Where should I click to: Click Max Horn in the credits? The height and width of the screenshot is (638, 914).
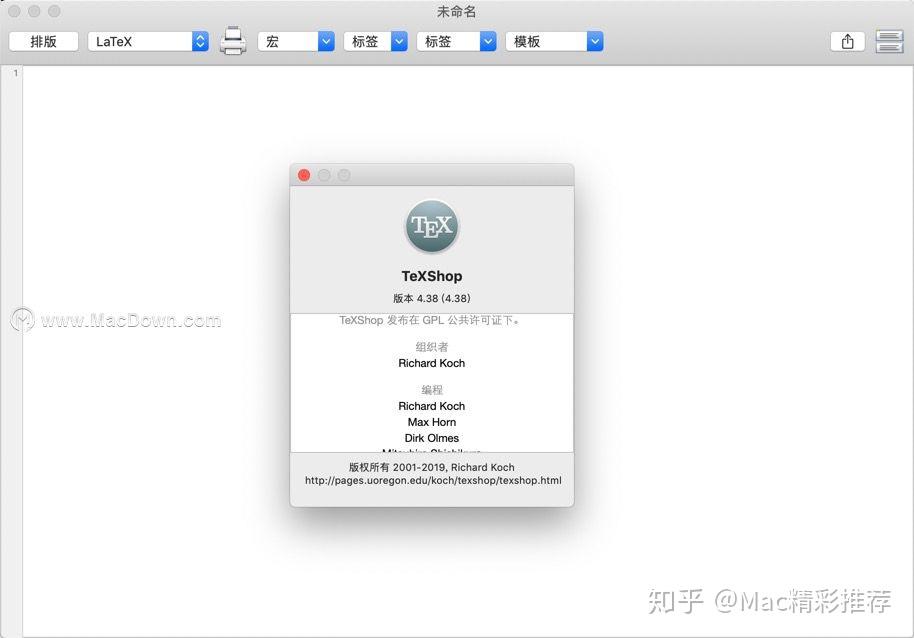pos(432,422)
